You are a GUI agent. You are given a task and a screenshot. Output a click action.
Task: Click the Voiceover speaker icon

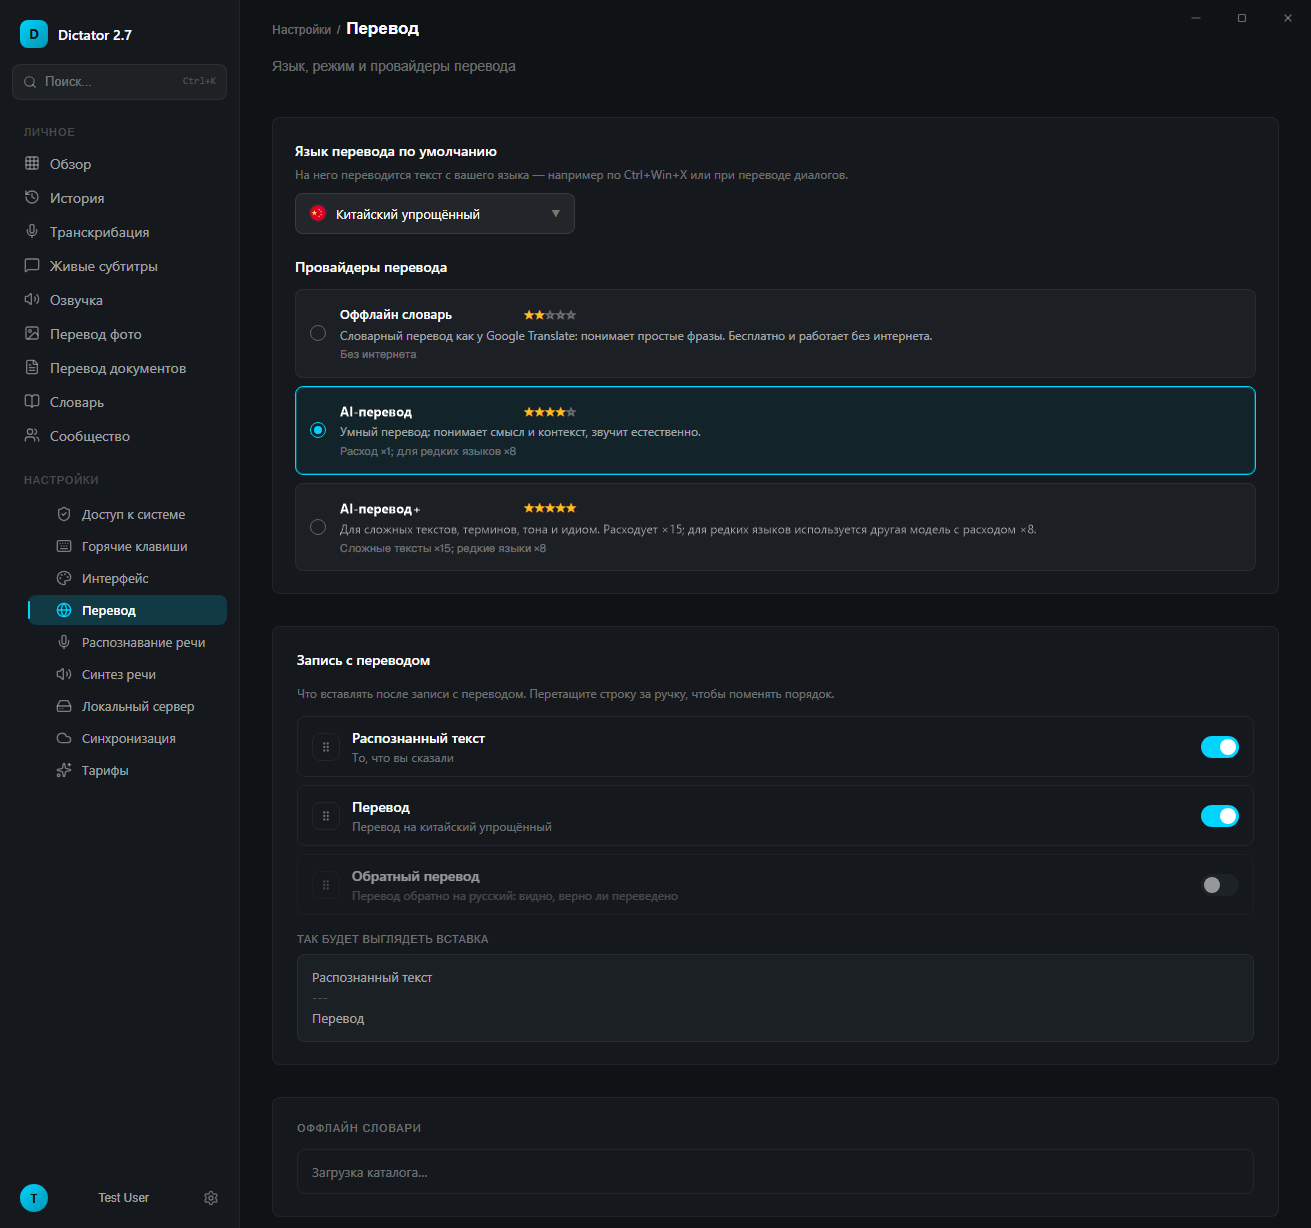32,299
